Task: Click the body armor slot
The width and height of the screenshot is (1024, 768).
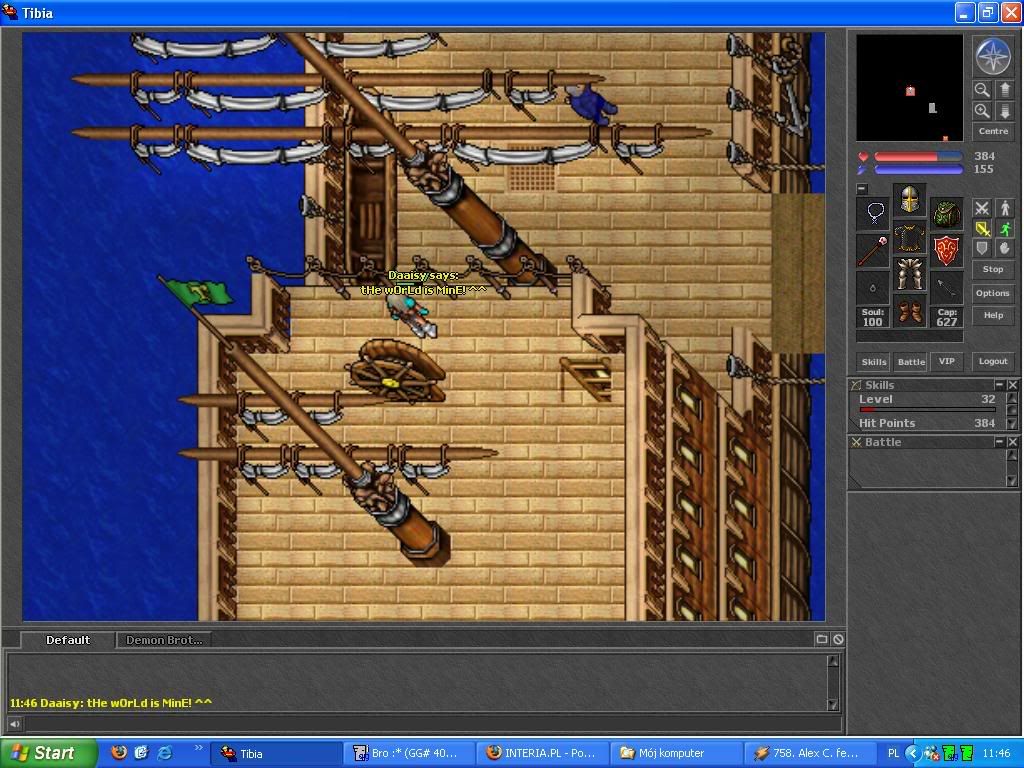Action: point(910,236)
